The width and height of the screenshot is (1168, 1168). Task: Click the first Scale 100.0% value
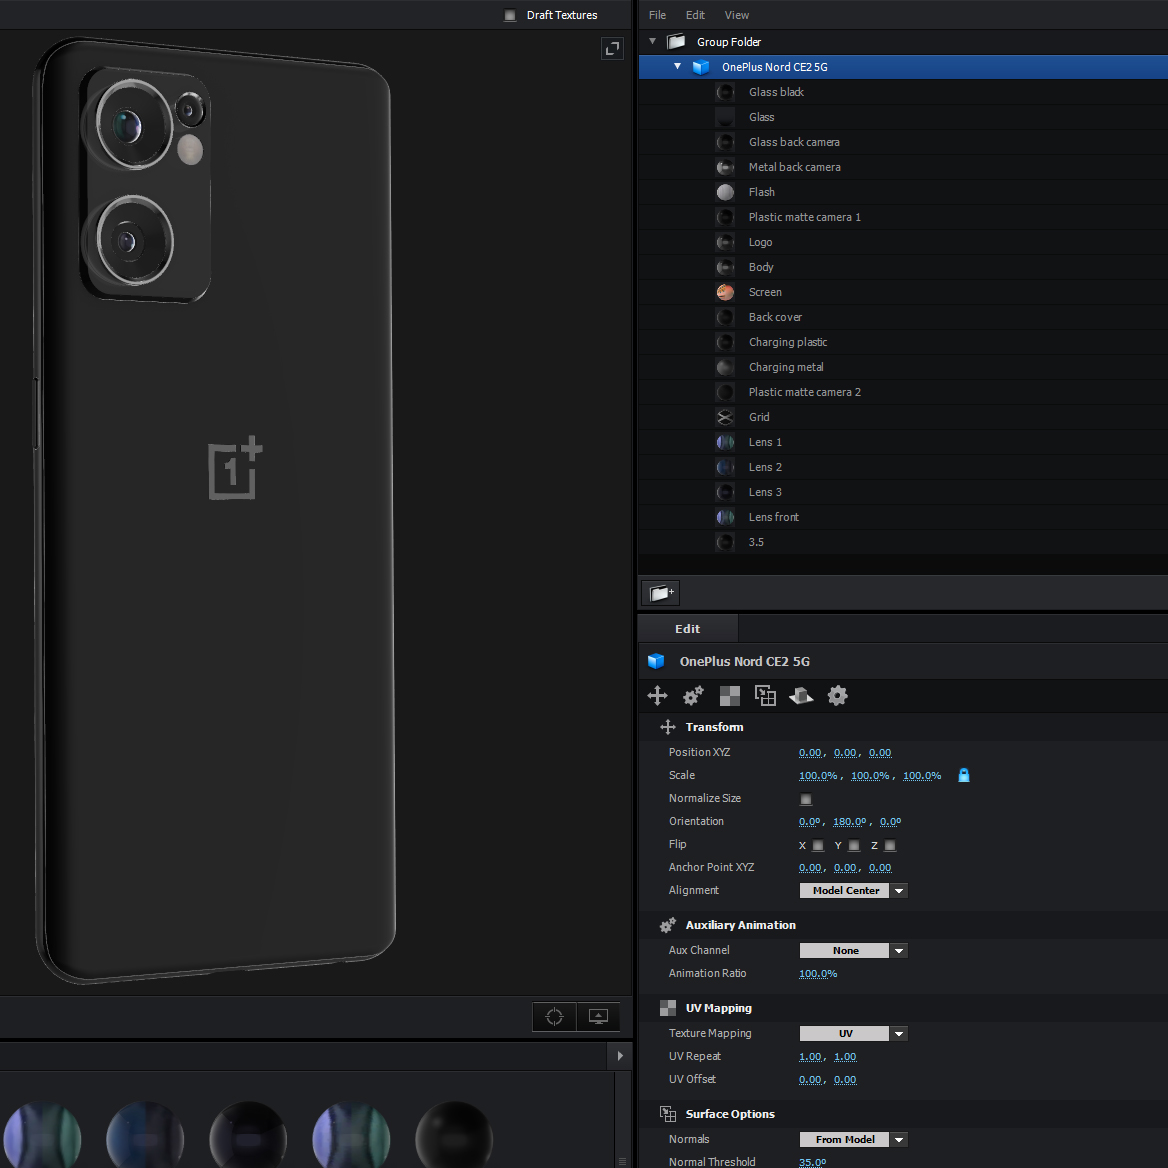coord(818,775)
